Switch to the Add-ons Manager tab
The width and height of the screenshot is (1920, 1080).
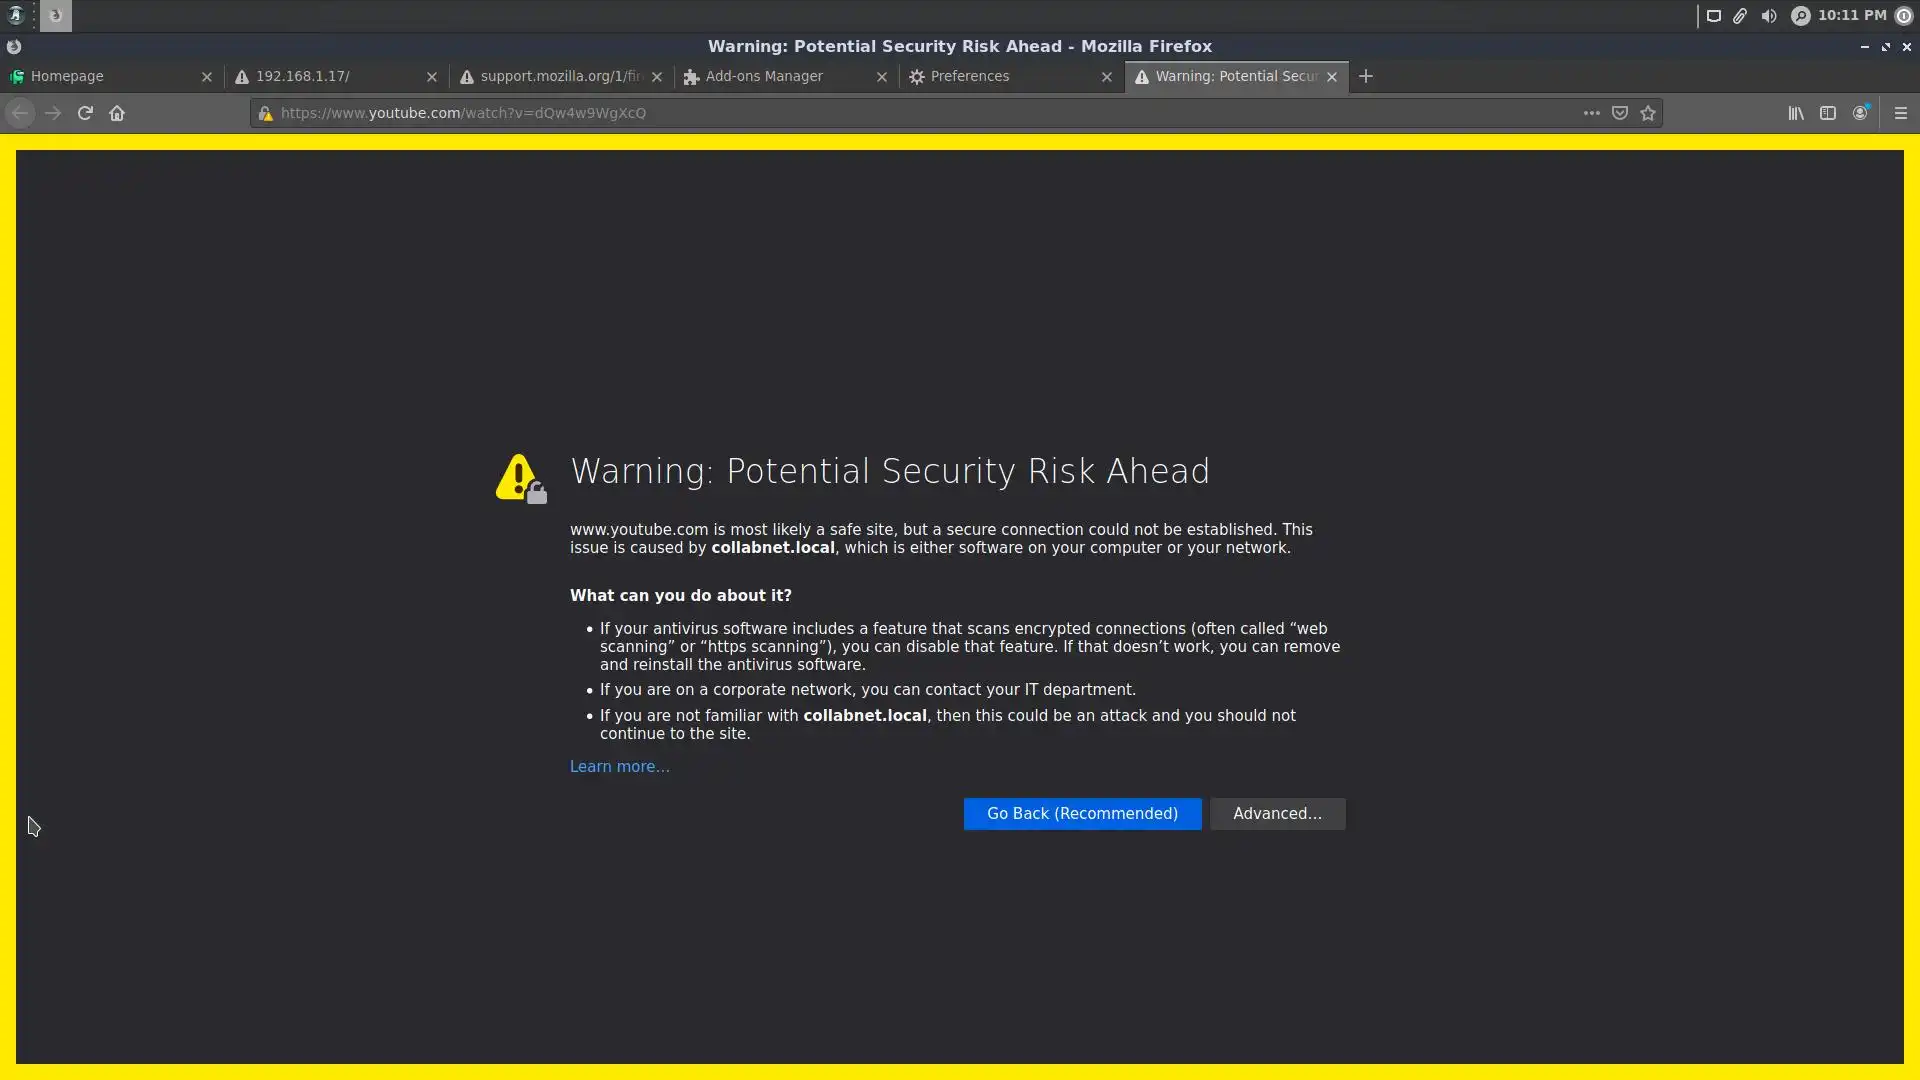(764, 76)
